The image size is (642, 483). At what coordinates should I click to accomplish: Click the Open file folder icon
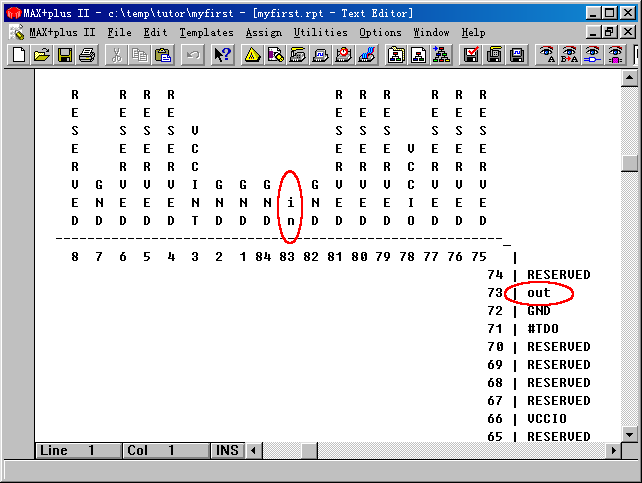point(41,55)
